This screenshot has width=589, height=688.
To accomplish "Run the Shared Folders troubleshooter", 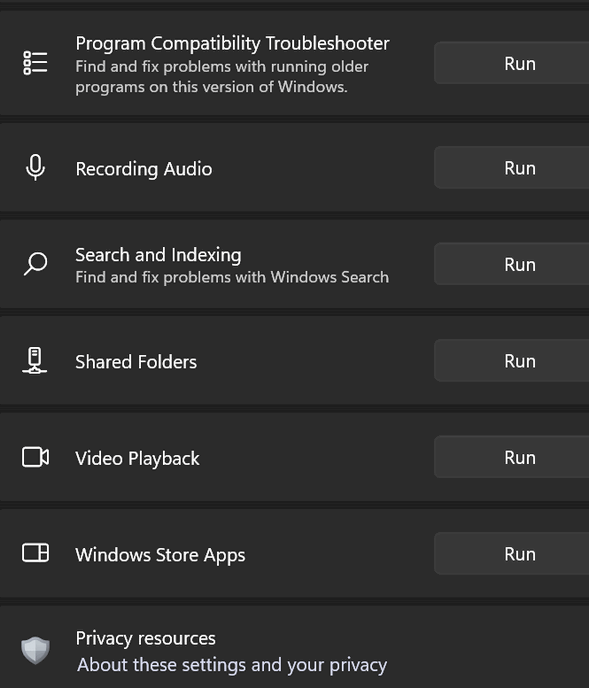I will (511, 361).
